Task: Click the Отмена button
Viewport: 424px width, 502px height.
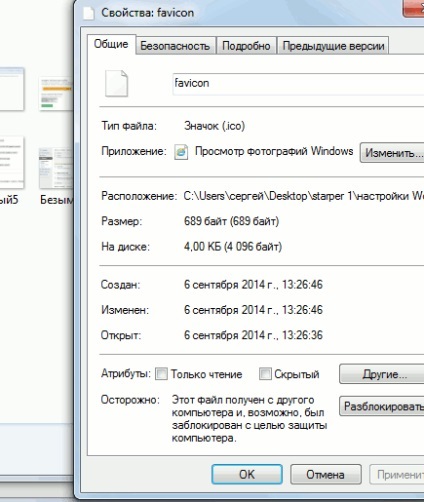Action: (x=326, y=474)
